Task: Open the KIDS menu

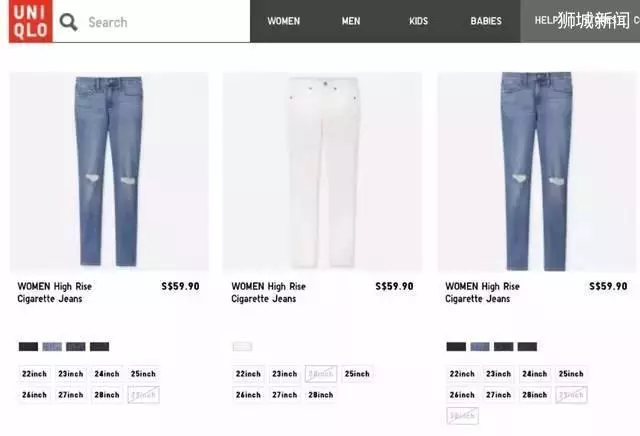Action: click(418, 21)
